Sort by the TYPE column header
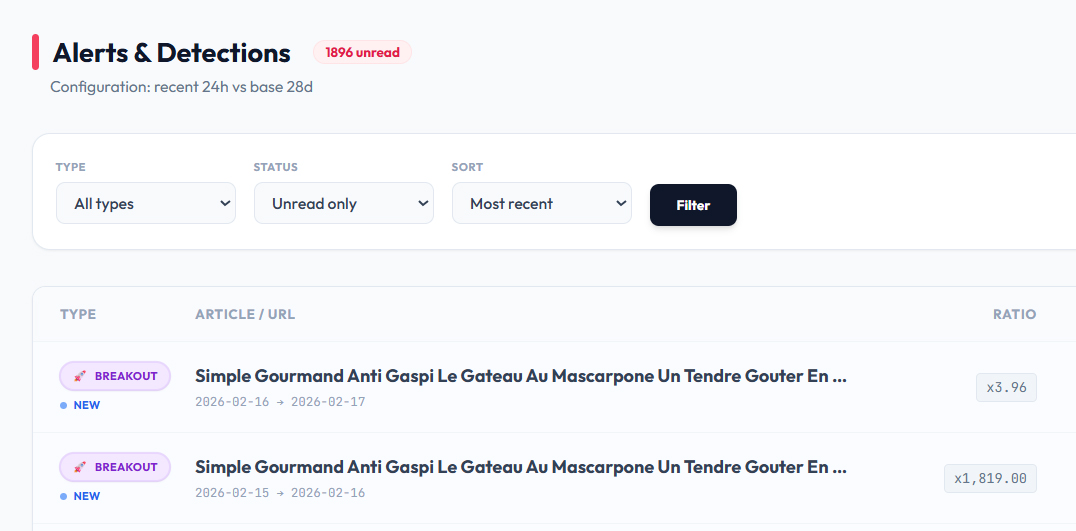The width and height of the screenshot is (1076, 531). click(78, 314)
